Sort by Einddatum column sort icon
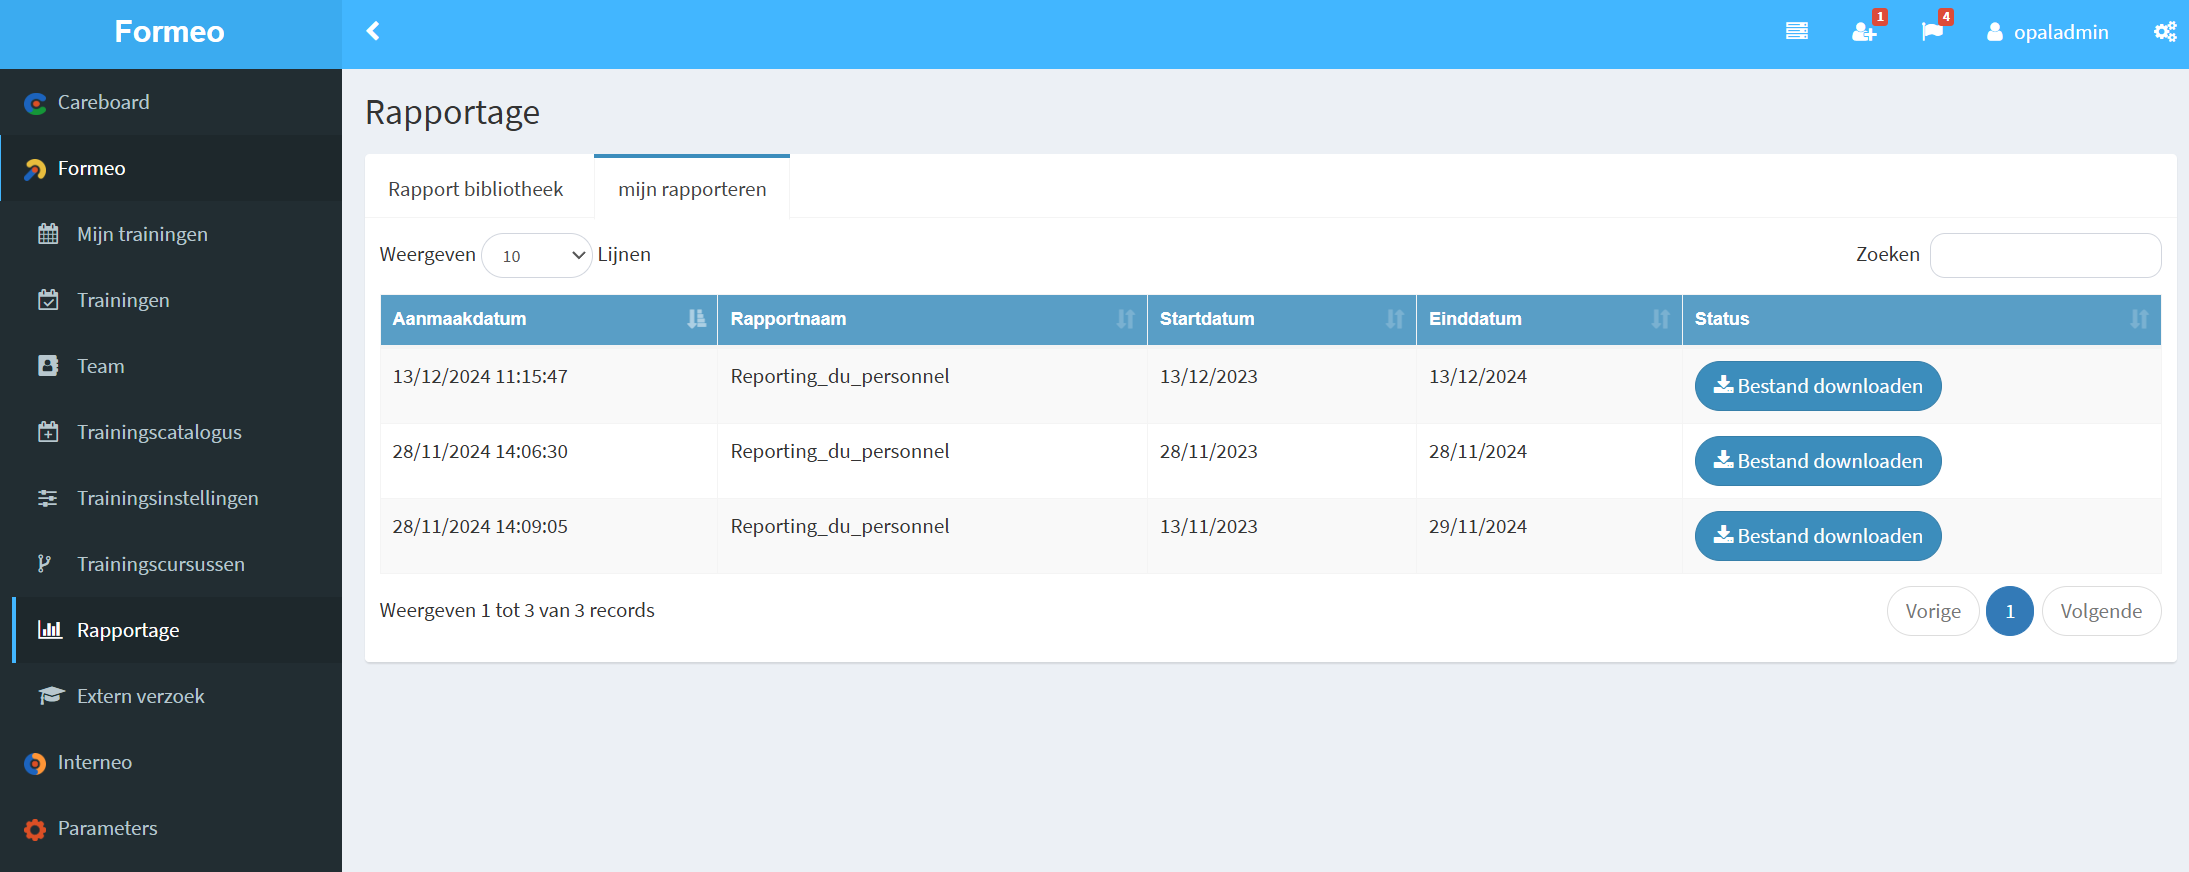The width and height of the screenshot is (2189, 872). coord(1661,319)
